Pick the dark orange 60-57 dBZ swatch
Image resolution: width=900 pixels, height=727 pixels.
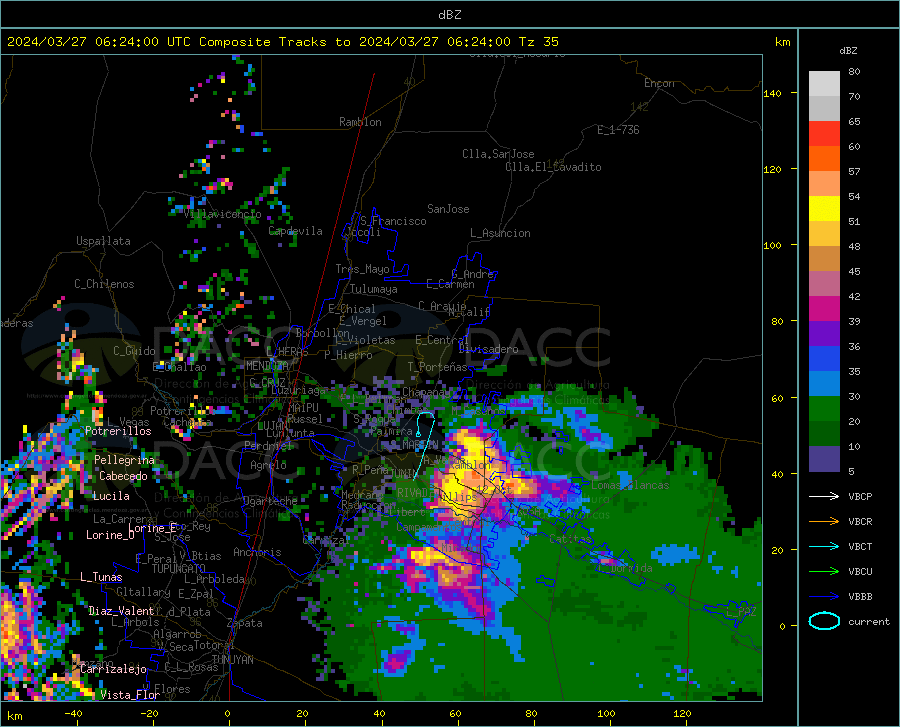pyautogui.click(x=824, y=158)
